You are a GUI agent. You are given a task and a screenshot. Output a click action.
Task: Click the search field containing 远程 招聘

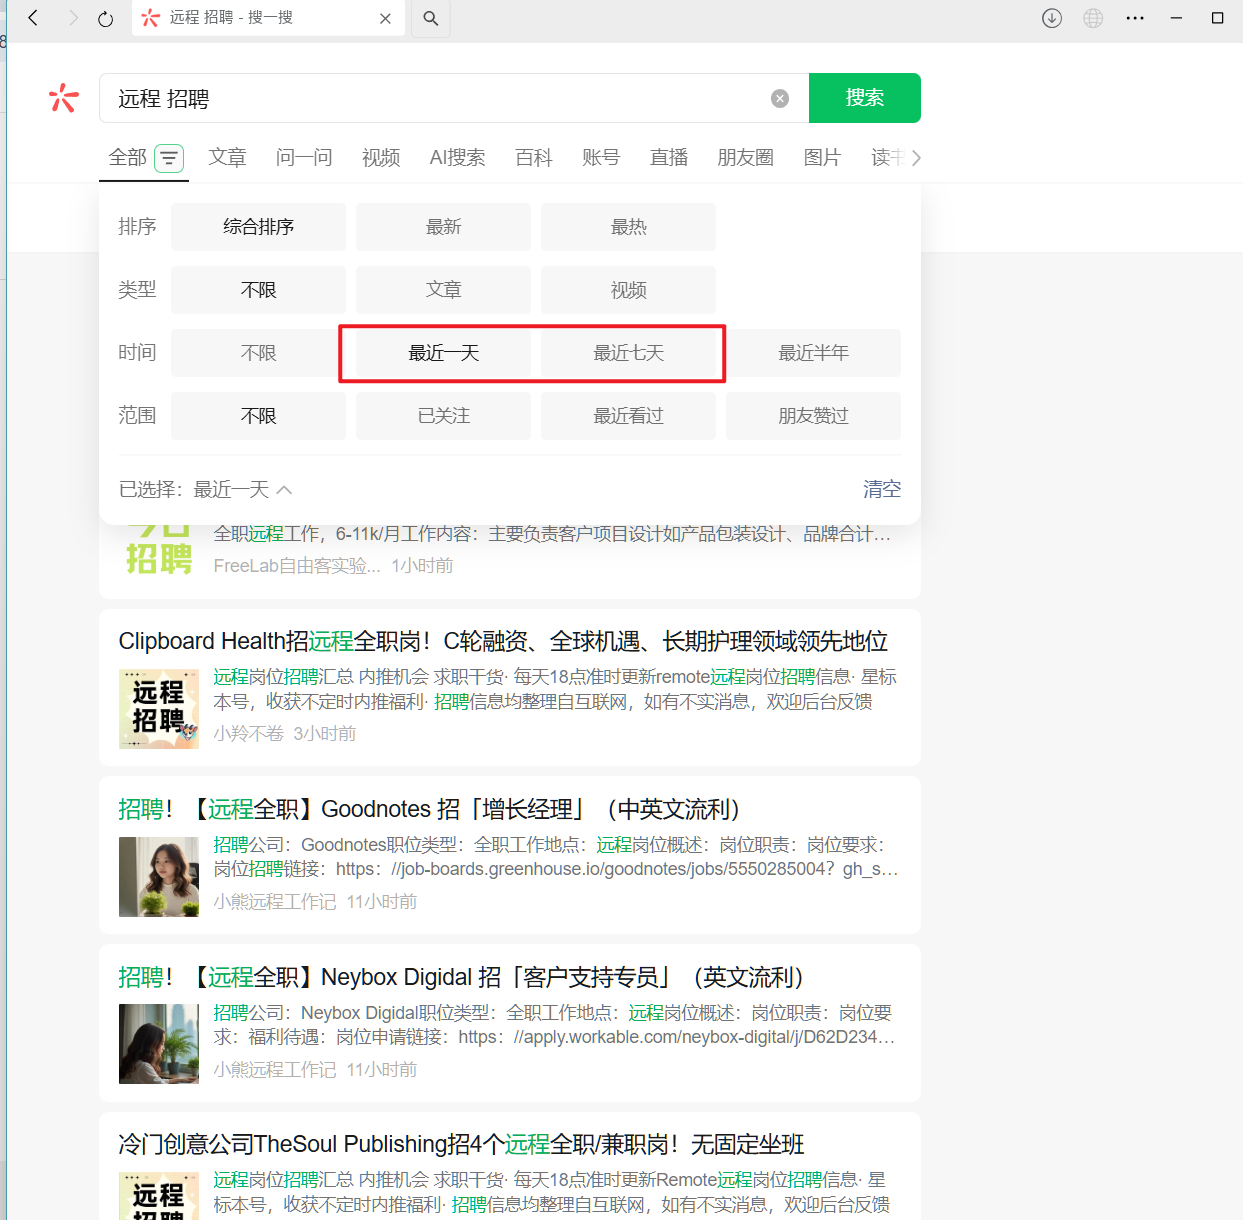(x=454, y=98)
